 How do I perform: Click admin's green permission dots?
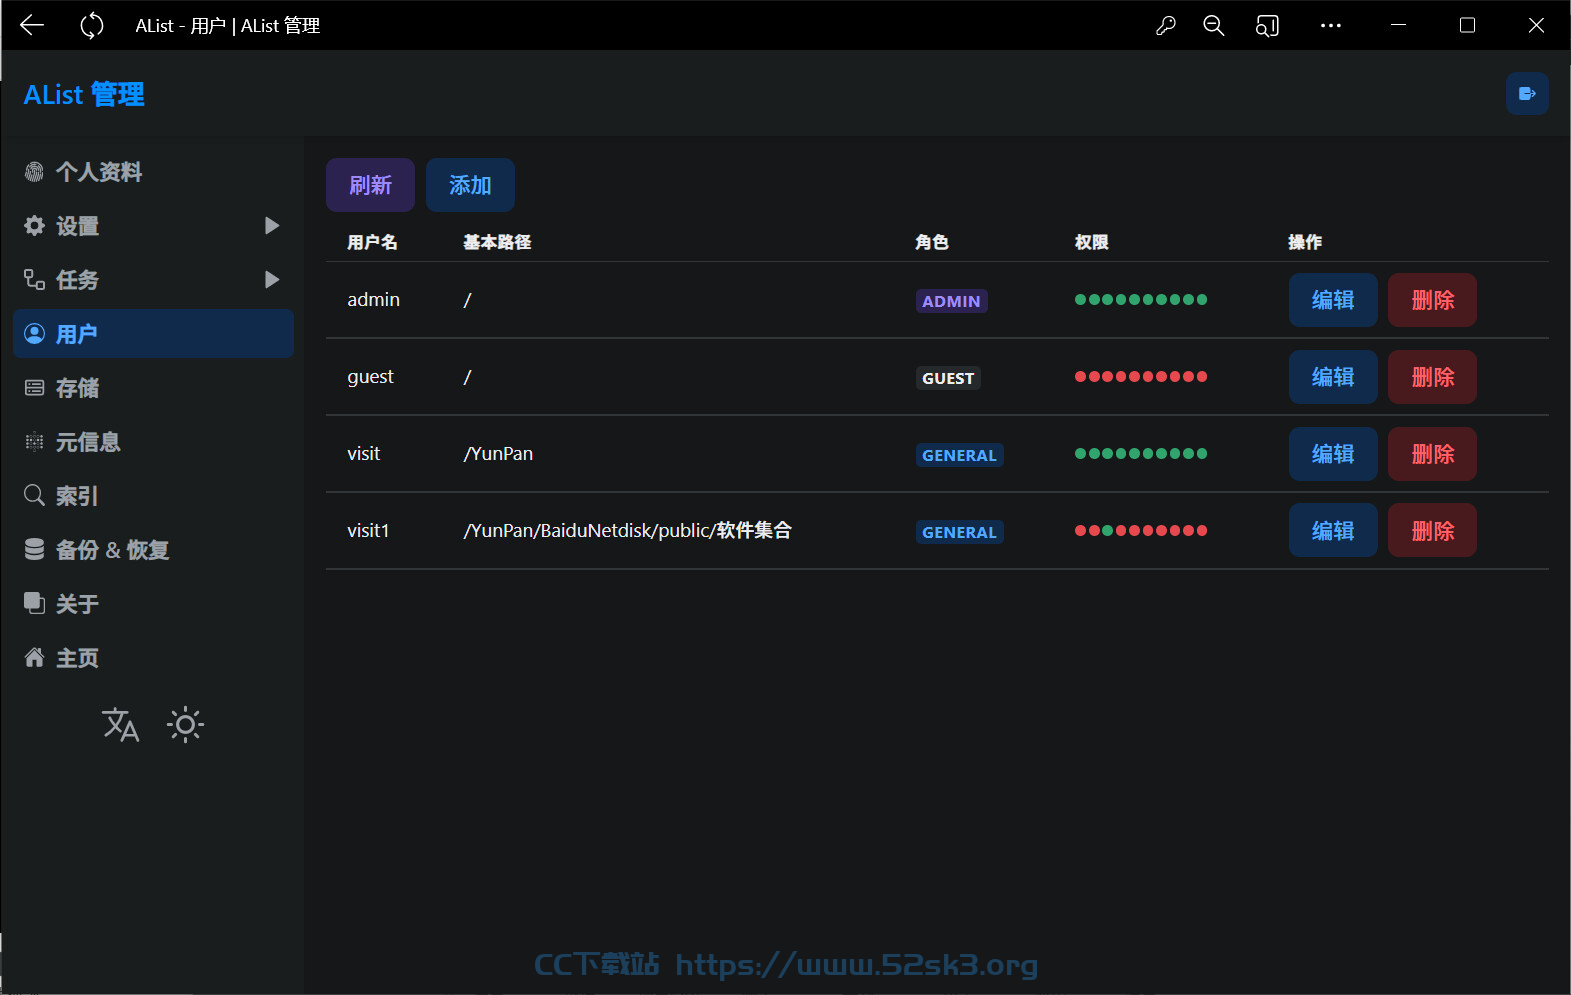1141,299
